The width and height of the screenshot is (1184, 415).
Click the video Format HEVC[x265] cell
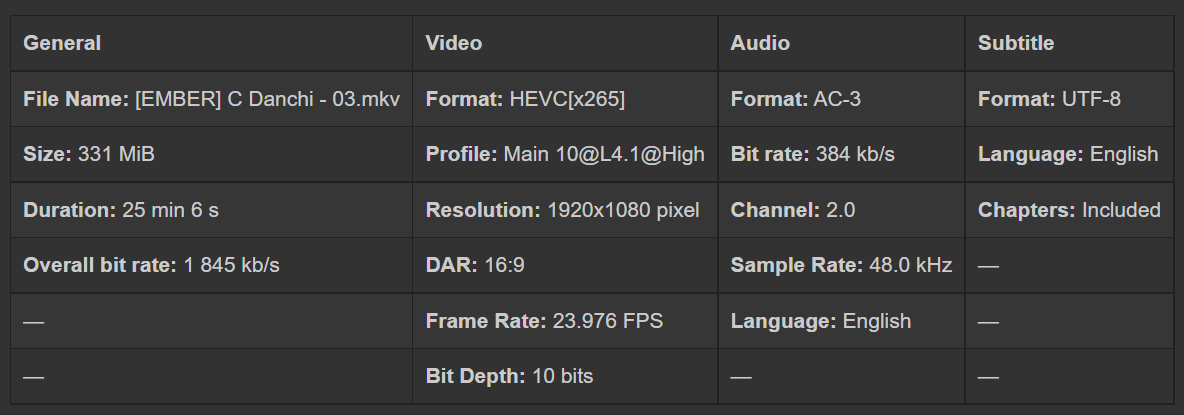525,99
